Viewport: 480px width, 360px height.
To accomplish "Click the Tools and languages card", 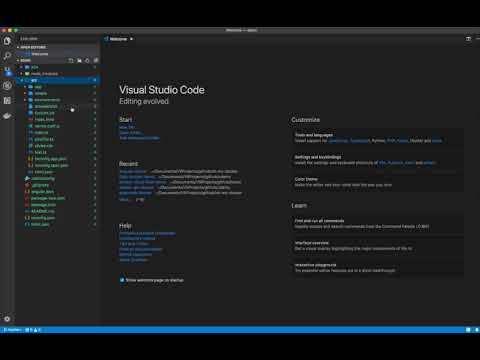I will point(377,138).
